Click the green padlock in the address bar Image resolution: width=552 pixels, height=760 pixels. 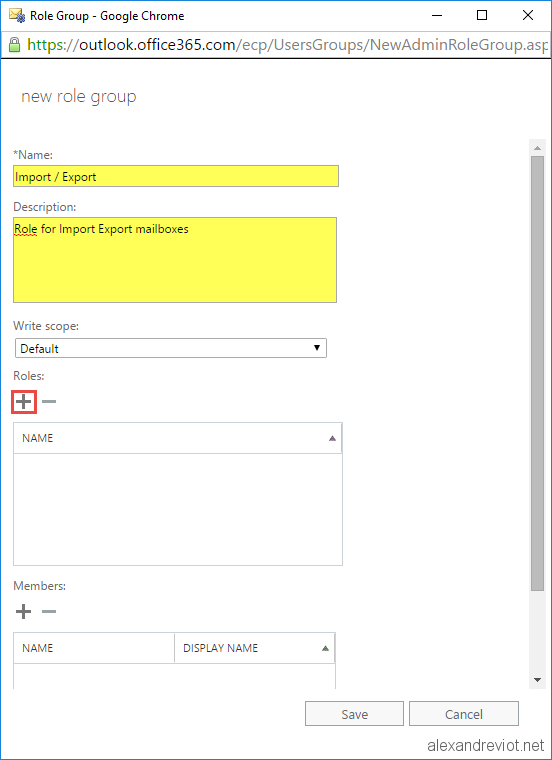tap(14, 45)
